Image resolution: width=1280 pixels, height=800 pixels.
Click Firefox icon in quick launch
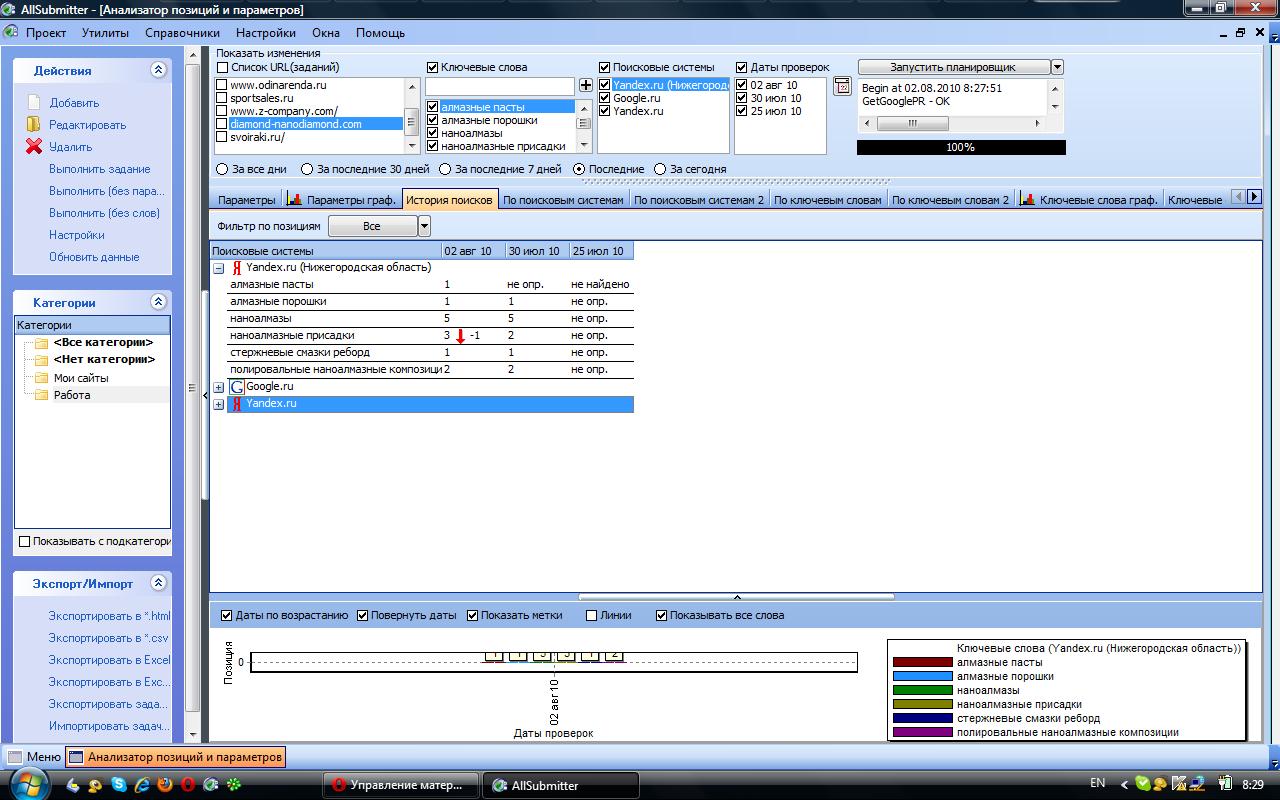pos(166,785)
